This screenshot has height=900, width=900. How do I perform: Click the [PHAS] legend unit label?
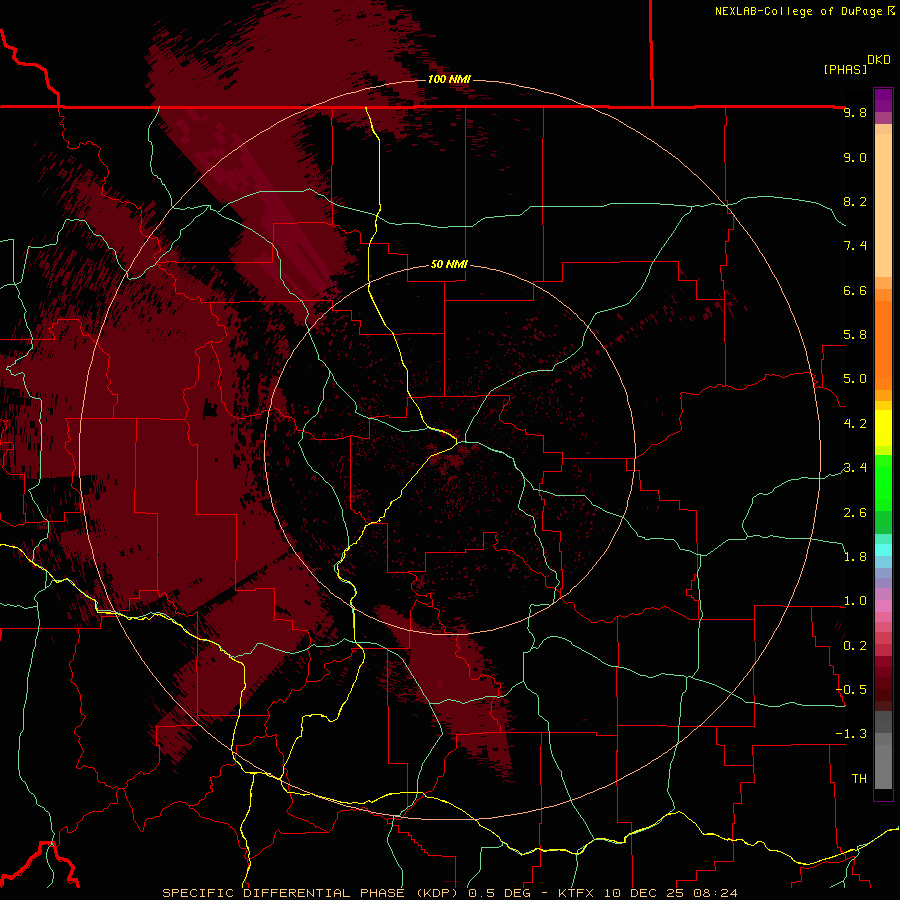845,69
